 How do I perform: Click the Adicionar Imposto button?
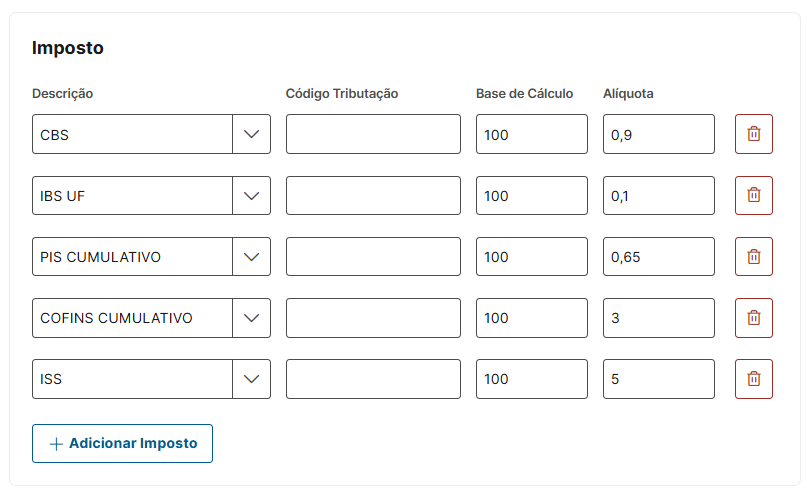(x=122, y=443)
